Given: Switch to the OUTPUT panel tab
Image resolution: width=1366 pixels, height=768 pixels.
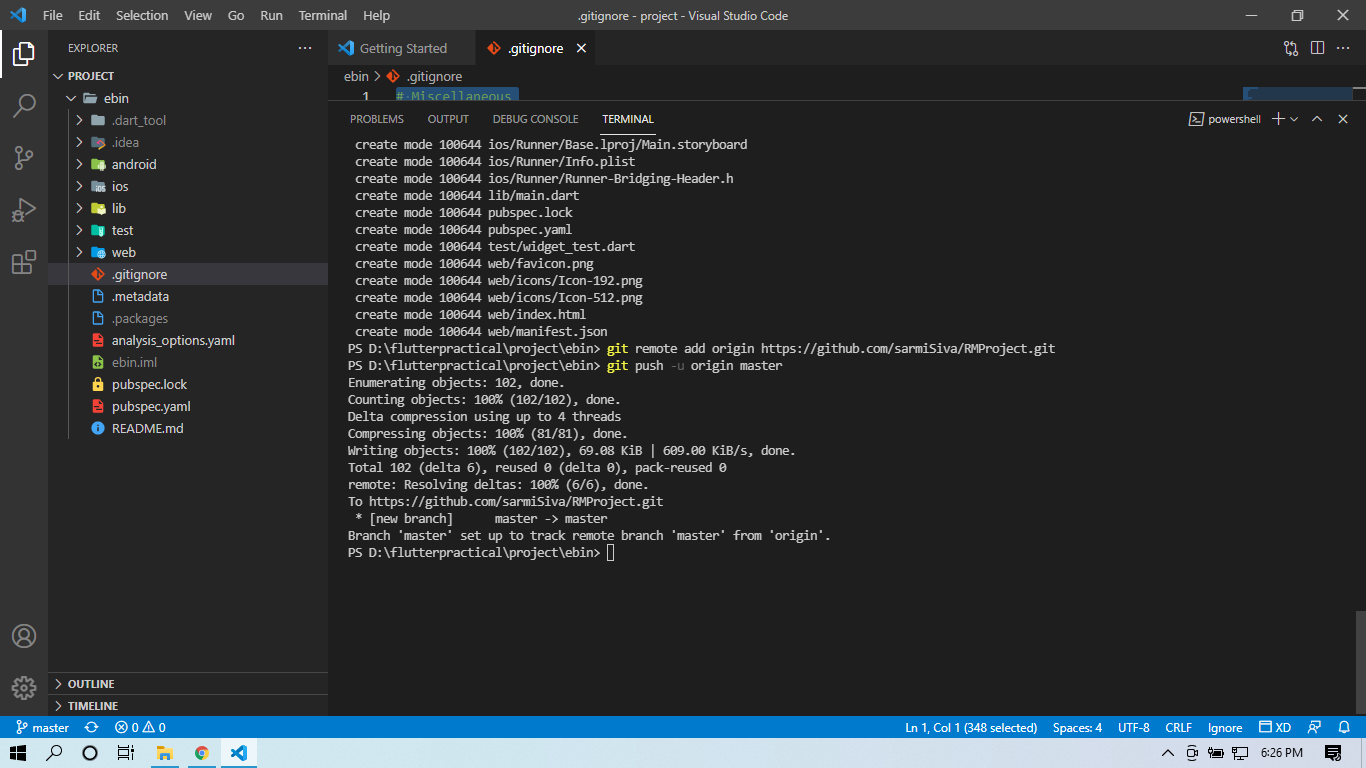Looking at the screenshot, I should (x=448, y=119).
